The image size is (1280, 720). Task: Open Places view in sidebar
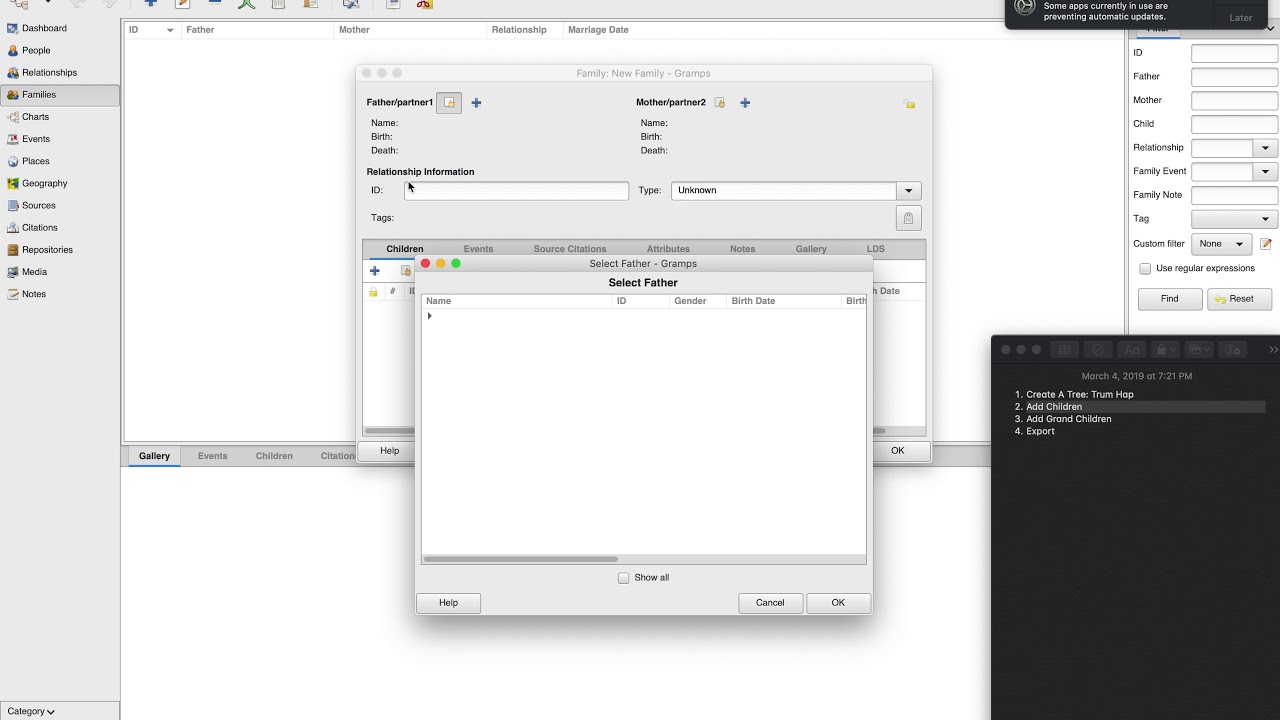tap(35, 161)
